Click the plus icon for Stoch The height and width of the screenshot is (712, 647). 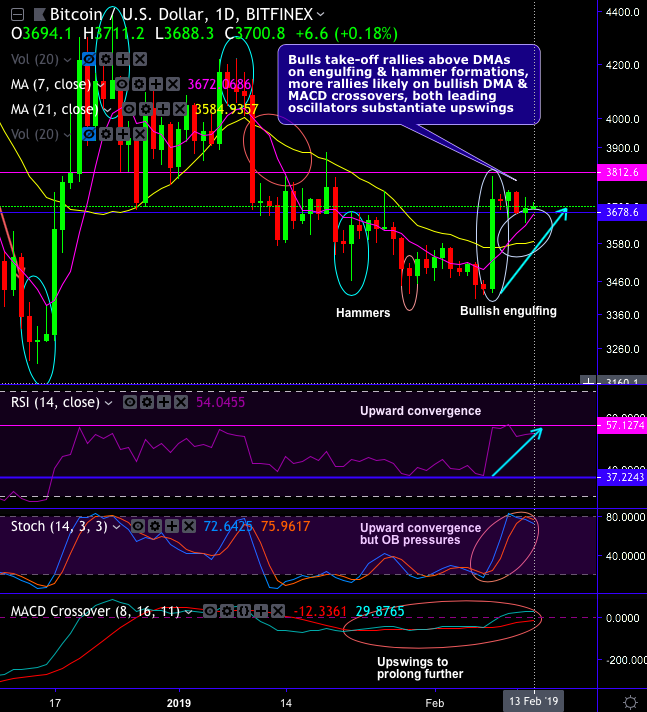click(172, 526)
